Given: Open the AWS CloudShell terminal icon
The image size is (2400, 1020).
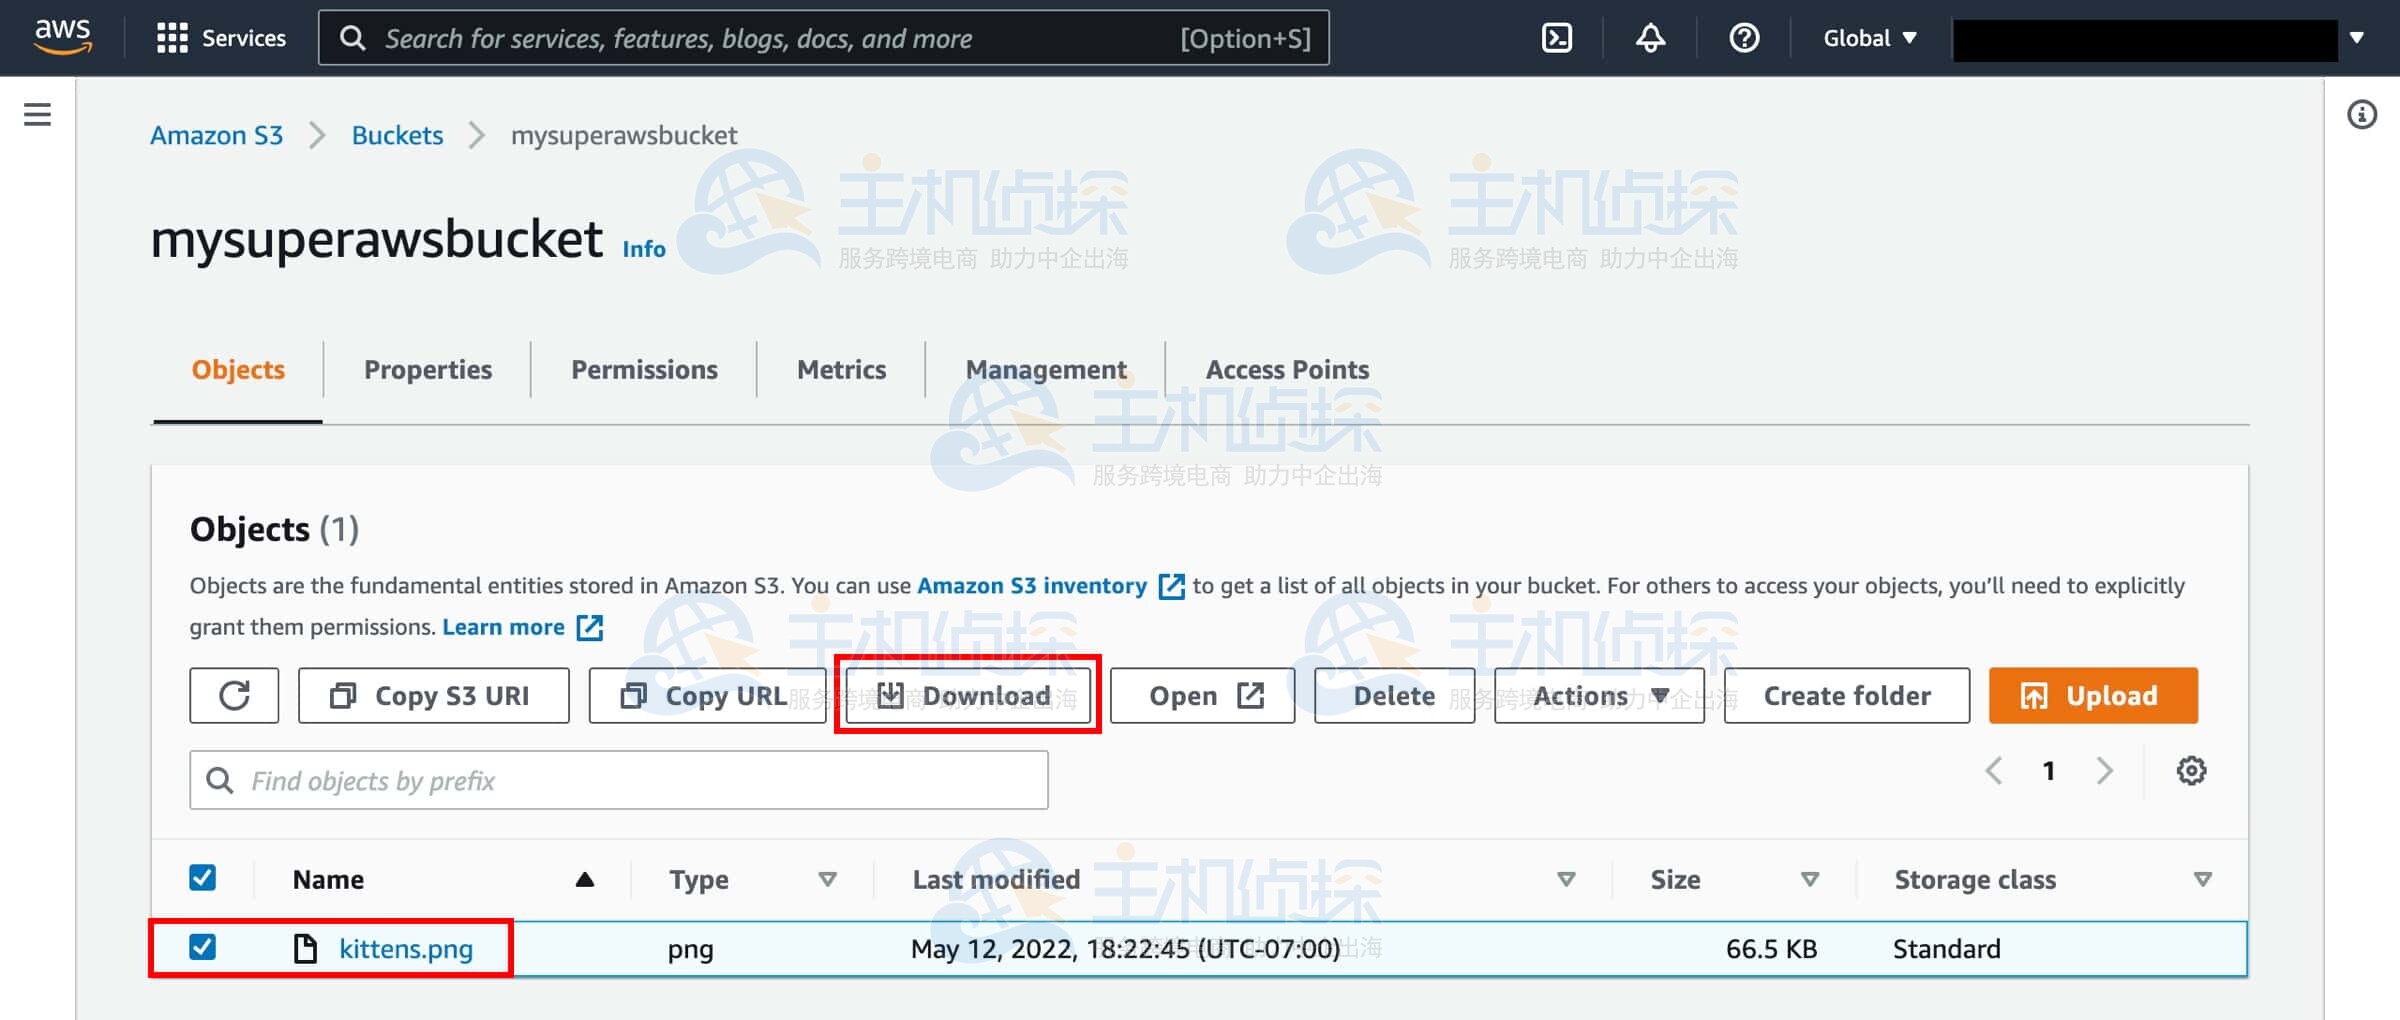Looking at the screenshot, I should coord(1556,38).
